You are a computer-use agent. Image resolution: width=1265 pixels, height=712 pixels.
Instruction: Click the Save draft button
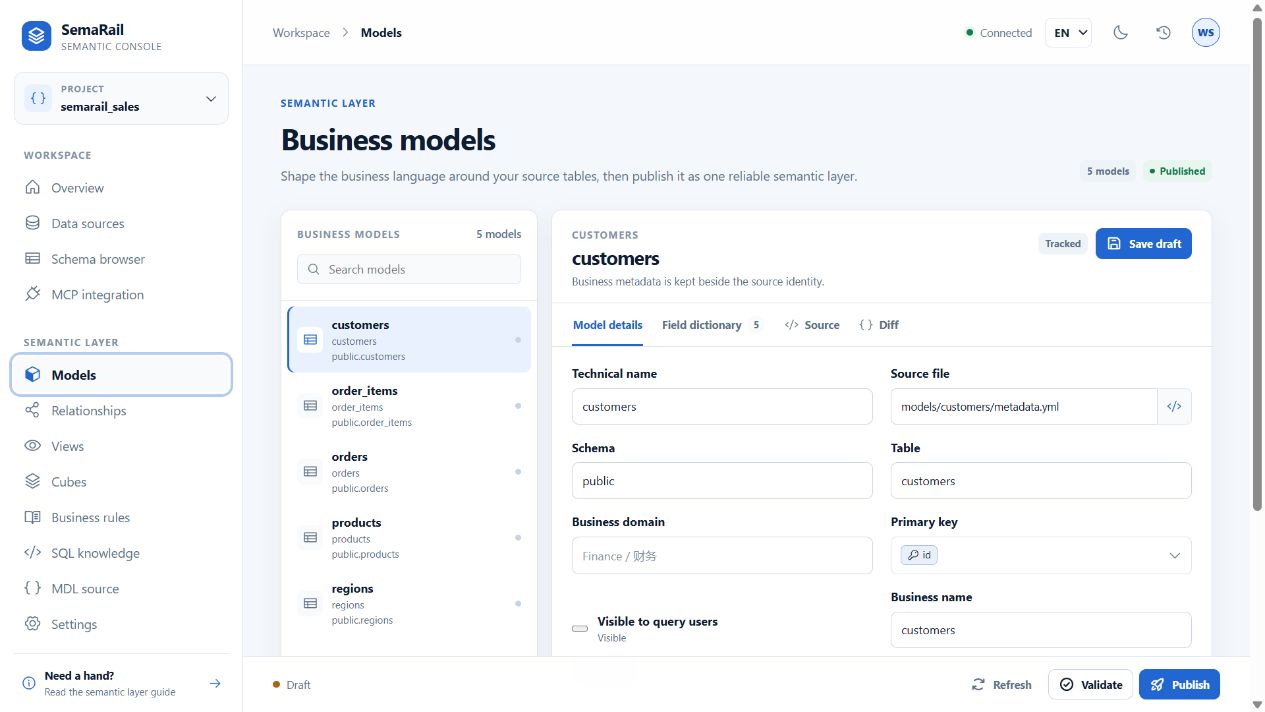pos(1144,244)
